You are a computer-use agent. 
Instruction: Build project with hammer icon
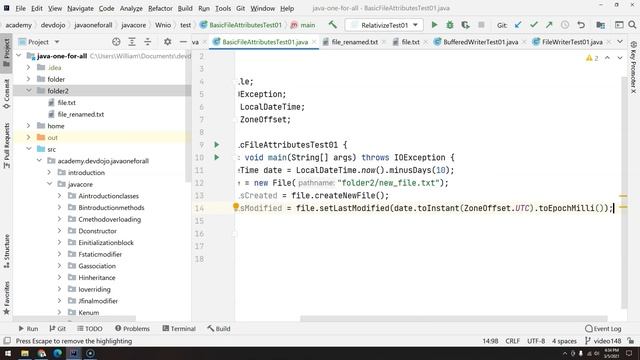(333, 25)
